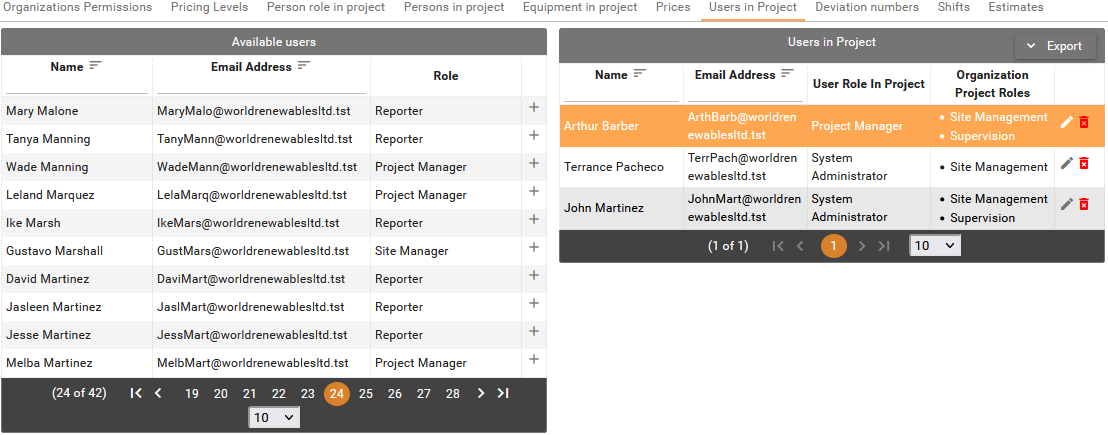This screenshot has height=435, width=1108.
Task: Add Mary Malone with the plus icon
Action: click(533, 108)
